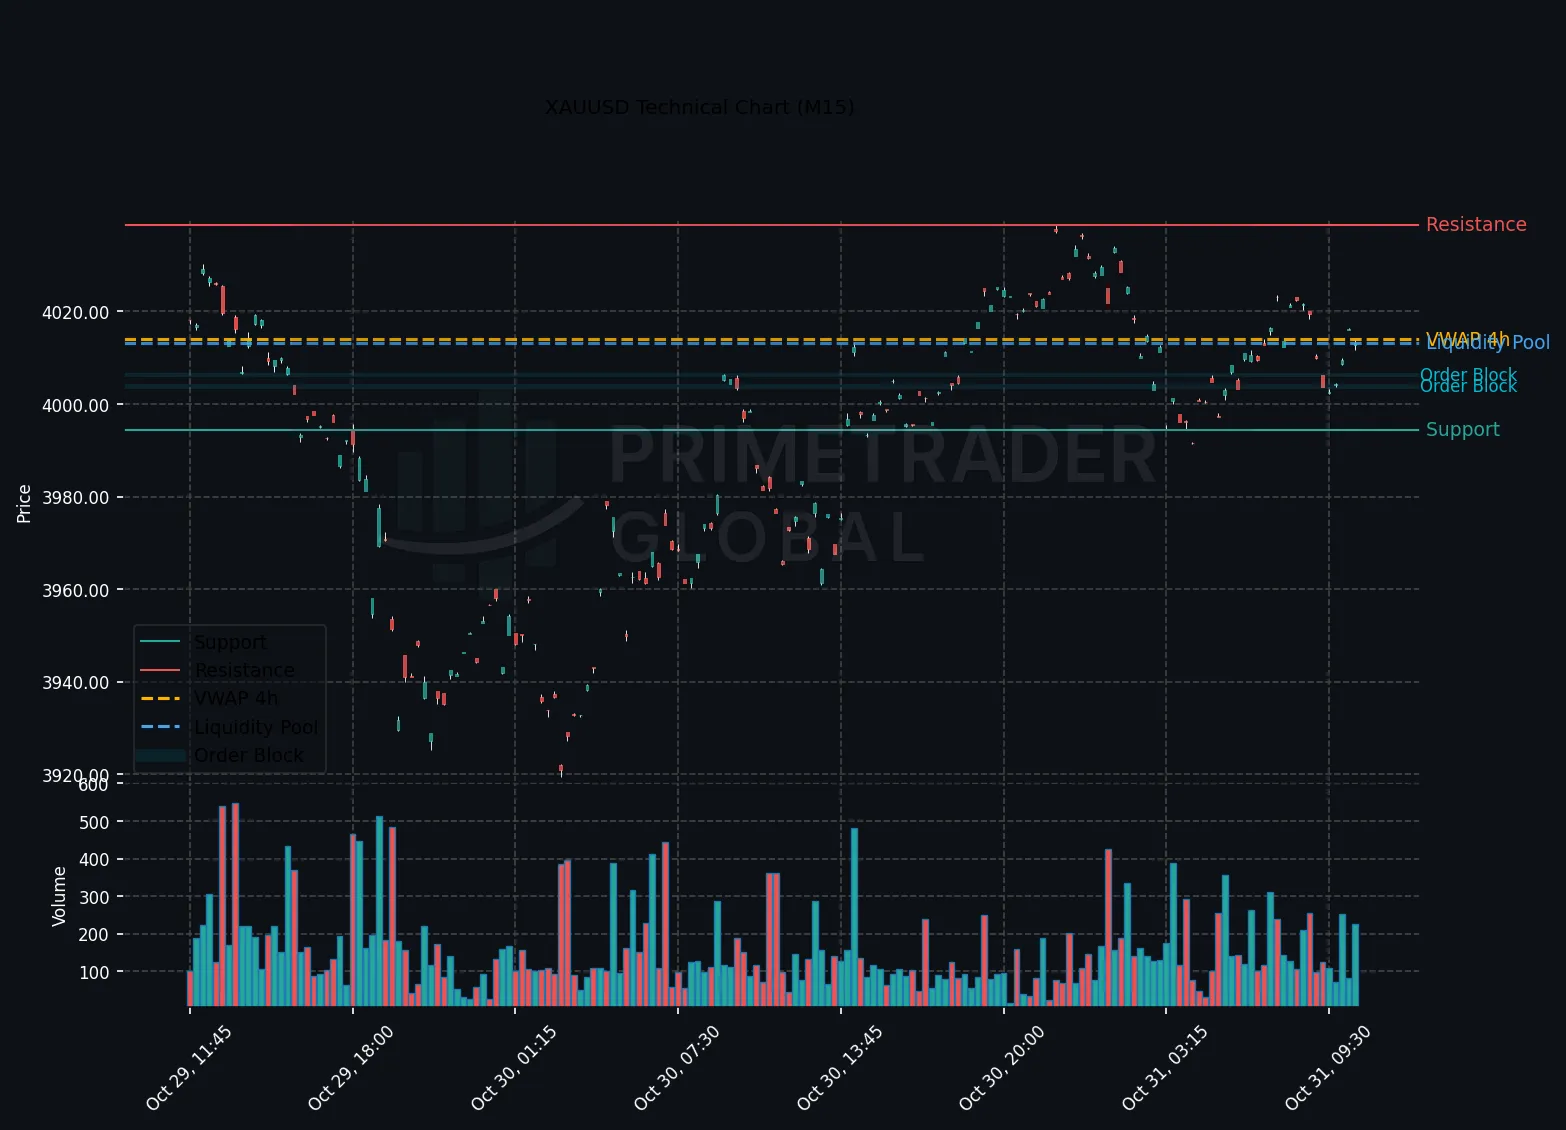Click the Resistance entry in the legend box
This screenshot has height=1130, width=1566.
coord(244,670)
